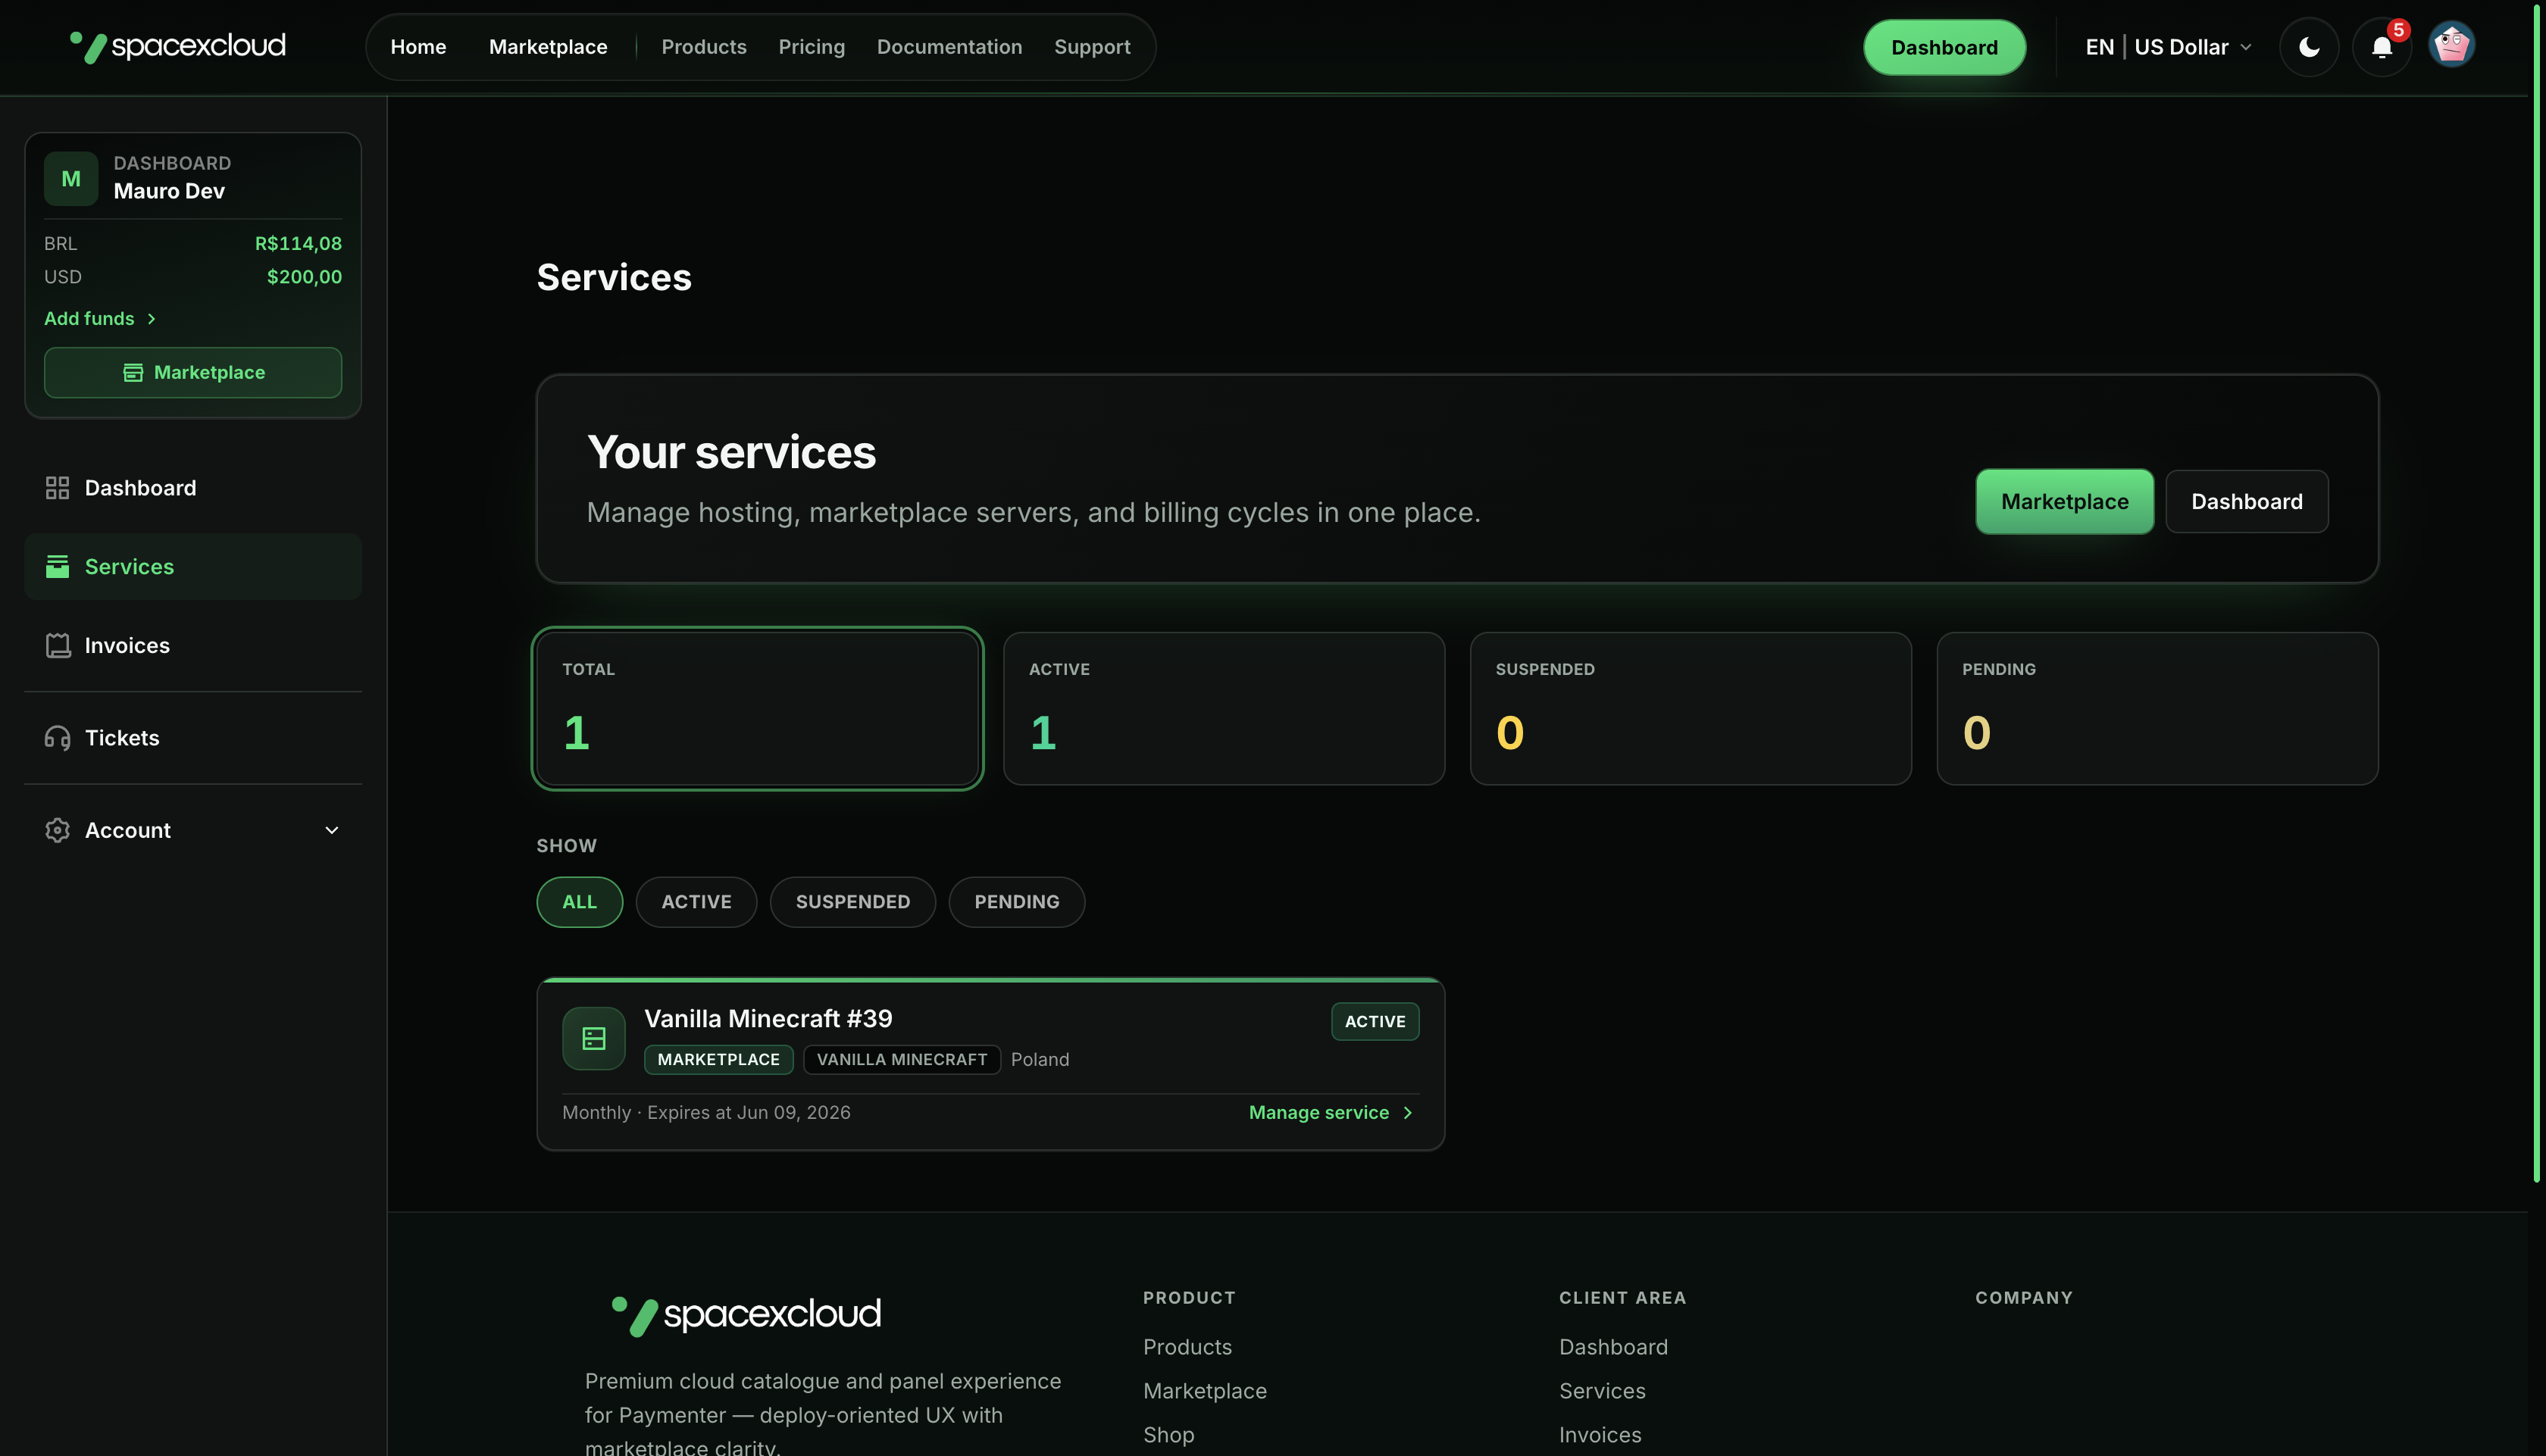Click sidebar Marketplace button
This screenshot has height=1456, width=2546.
click(x=193, y=372)
